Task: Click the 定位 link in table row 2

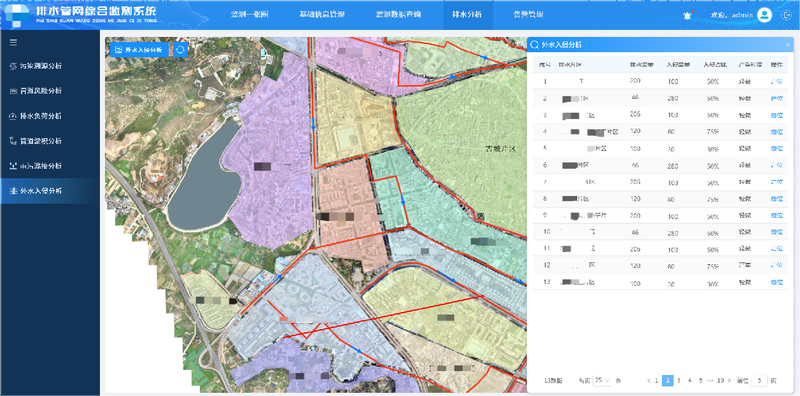Action: (777, 98)
